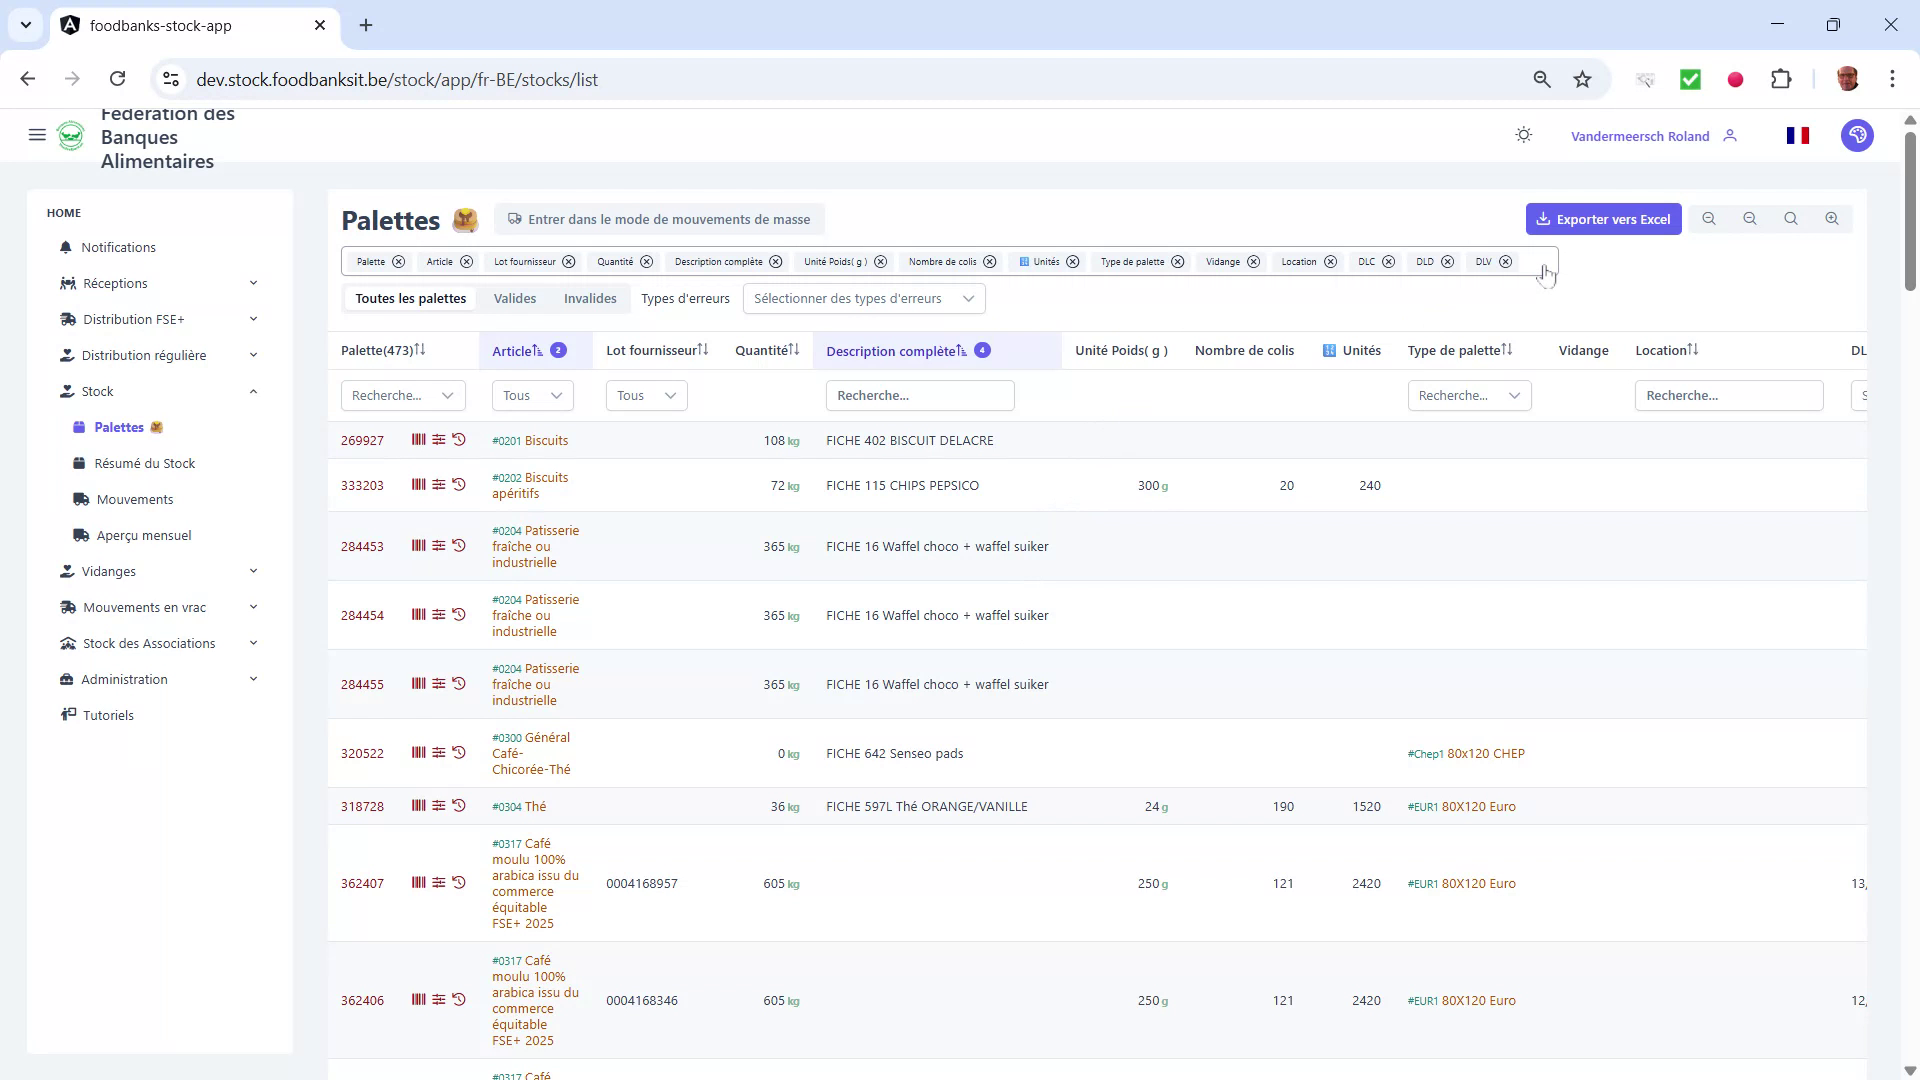Dismiss the Location filter chip
This screenshot has height=1080, width=1920.
point(1330,261)
